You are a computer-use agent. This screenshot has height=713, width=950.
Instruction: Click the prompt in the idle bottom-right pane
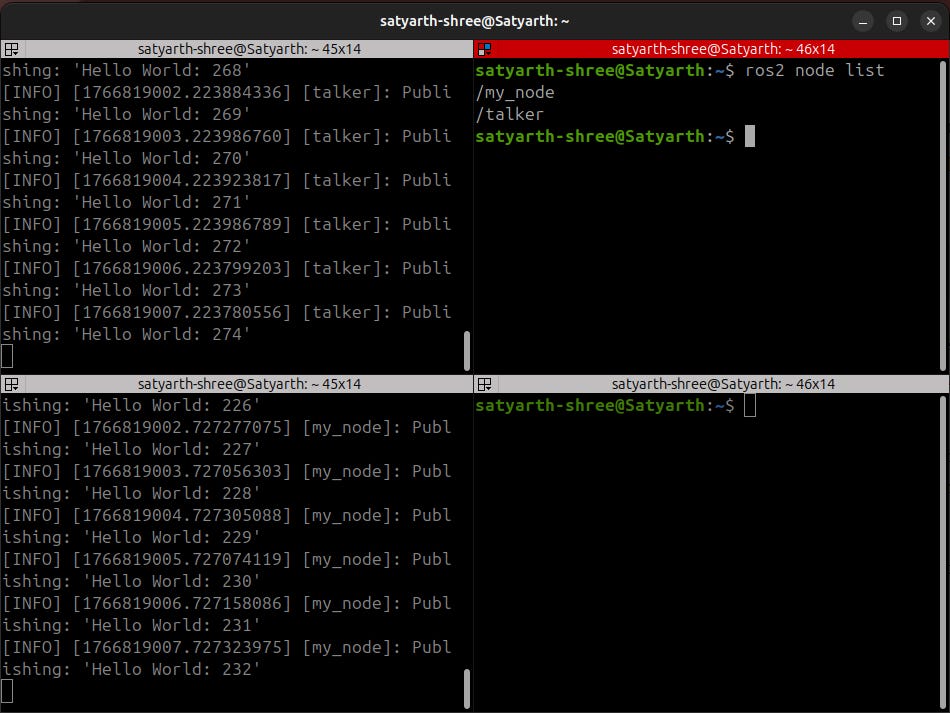point(604,405)
